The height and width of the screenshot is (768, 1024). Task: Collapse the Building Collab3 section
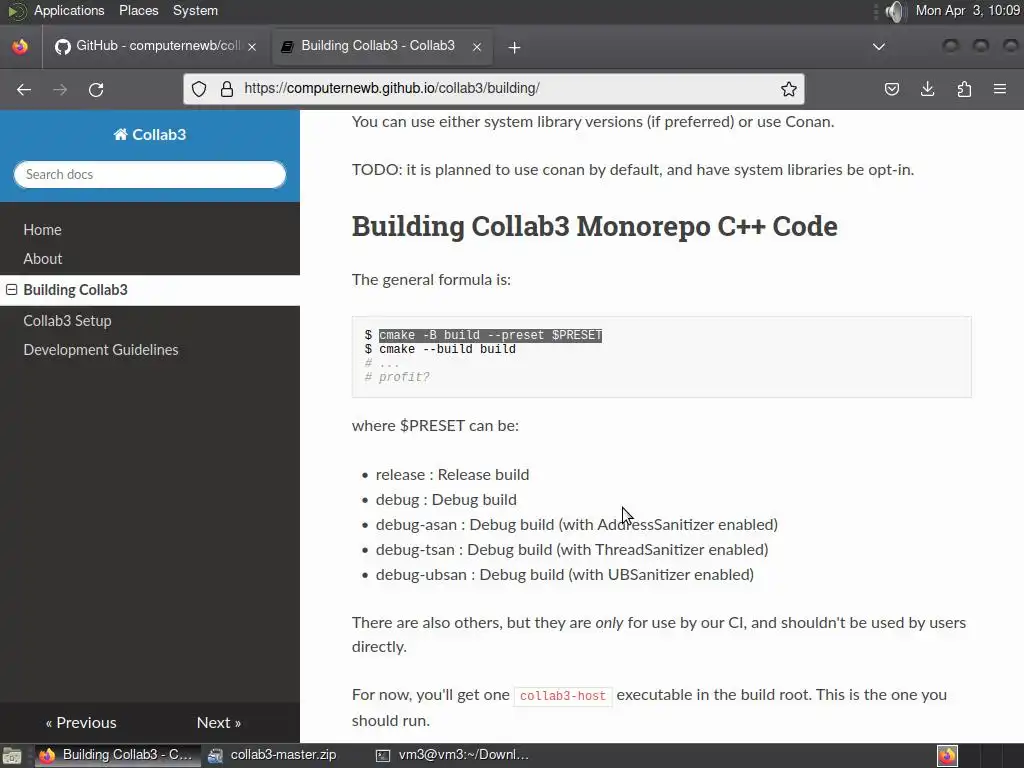12,289
